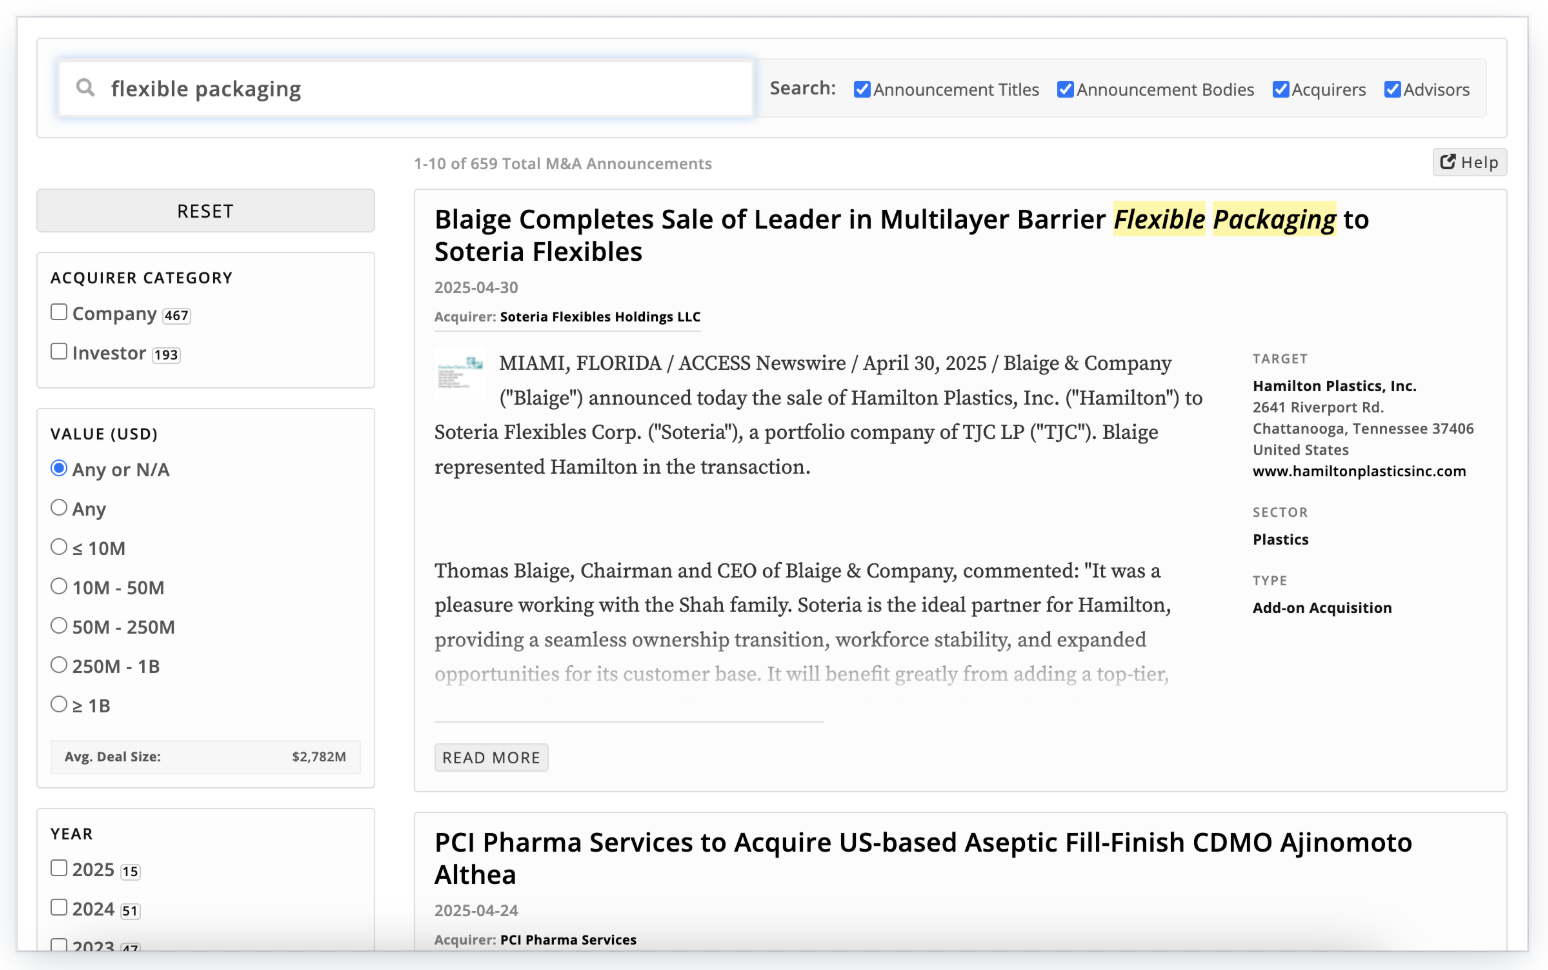Visit www.hamiltonplasticsinc.com target link
Viewport: 1548px width, 970px height.
[x=1359, y=471]
